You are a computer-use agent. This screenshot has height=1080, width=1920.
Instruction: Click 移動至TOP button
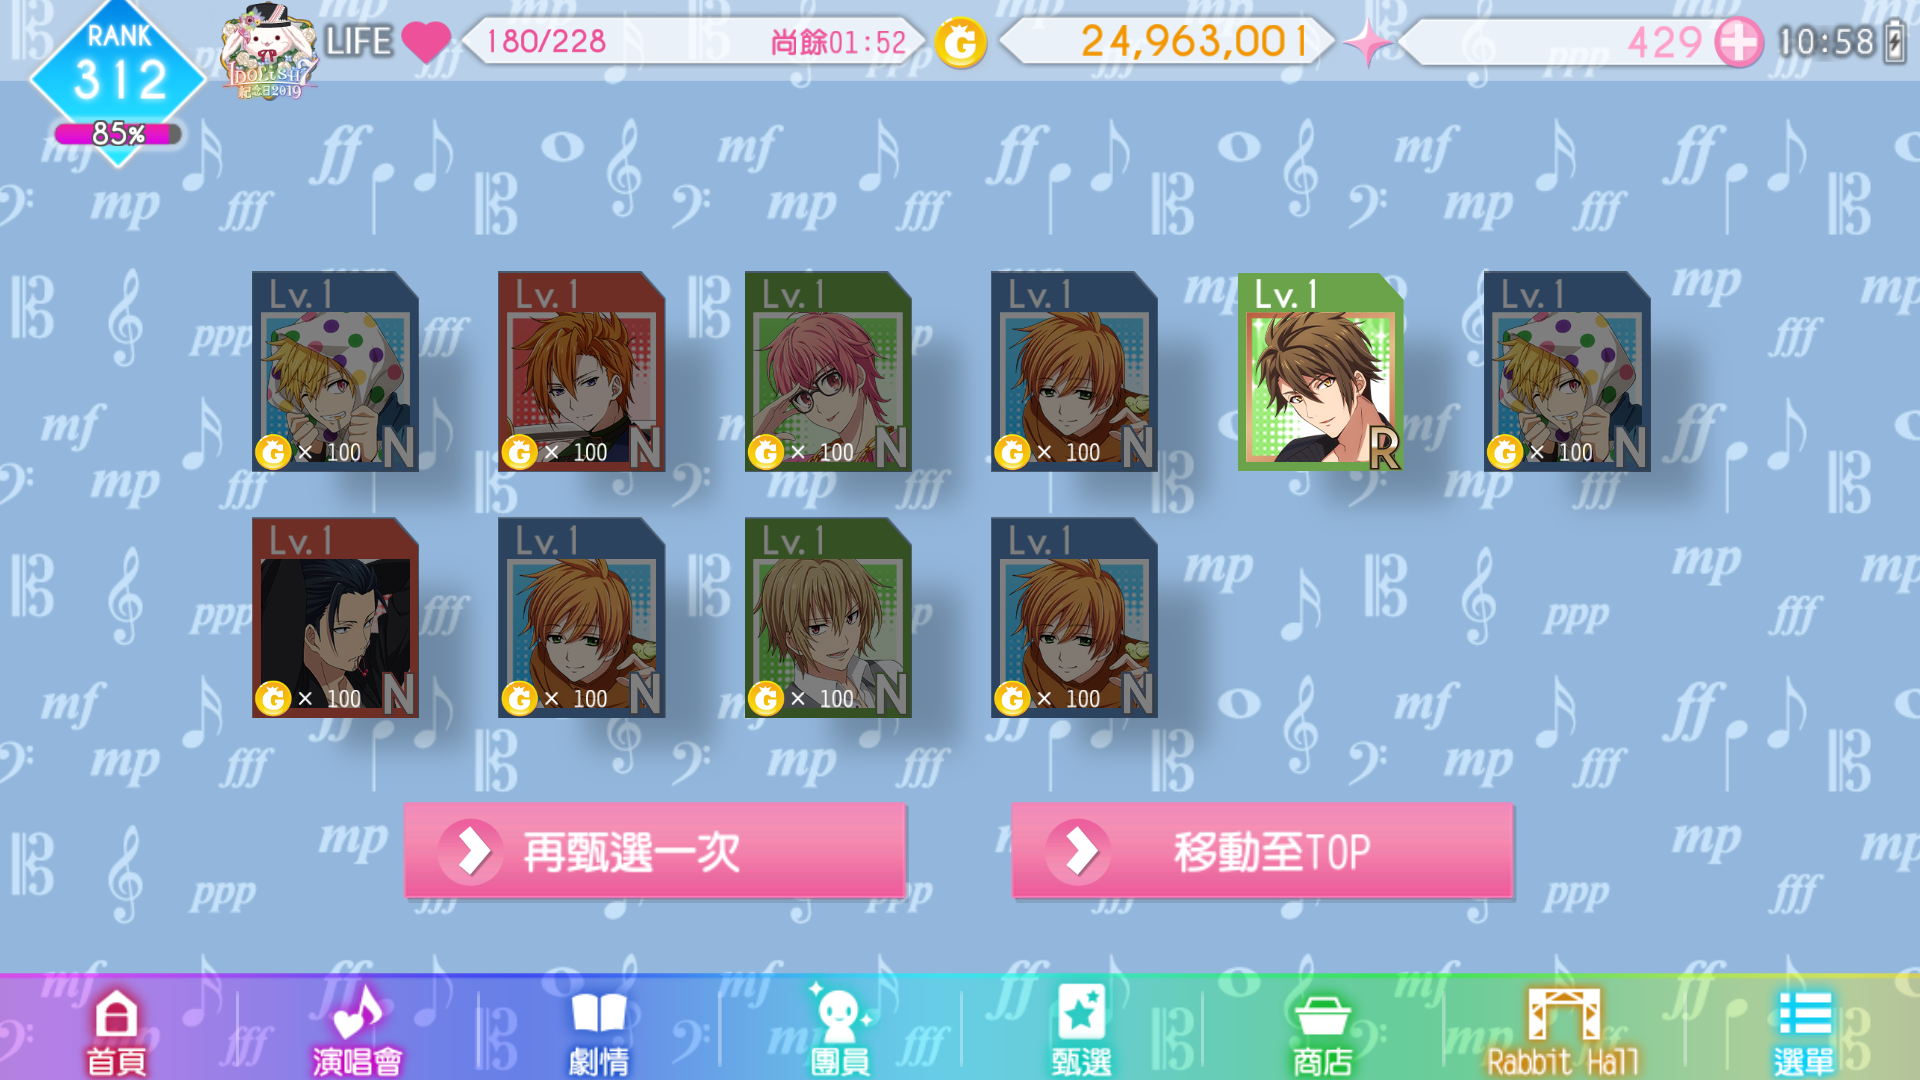pyautogui.click(x=1262, y=851)
